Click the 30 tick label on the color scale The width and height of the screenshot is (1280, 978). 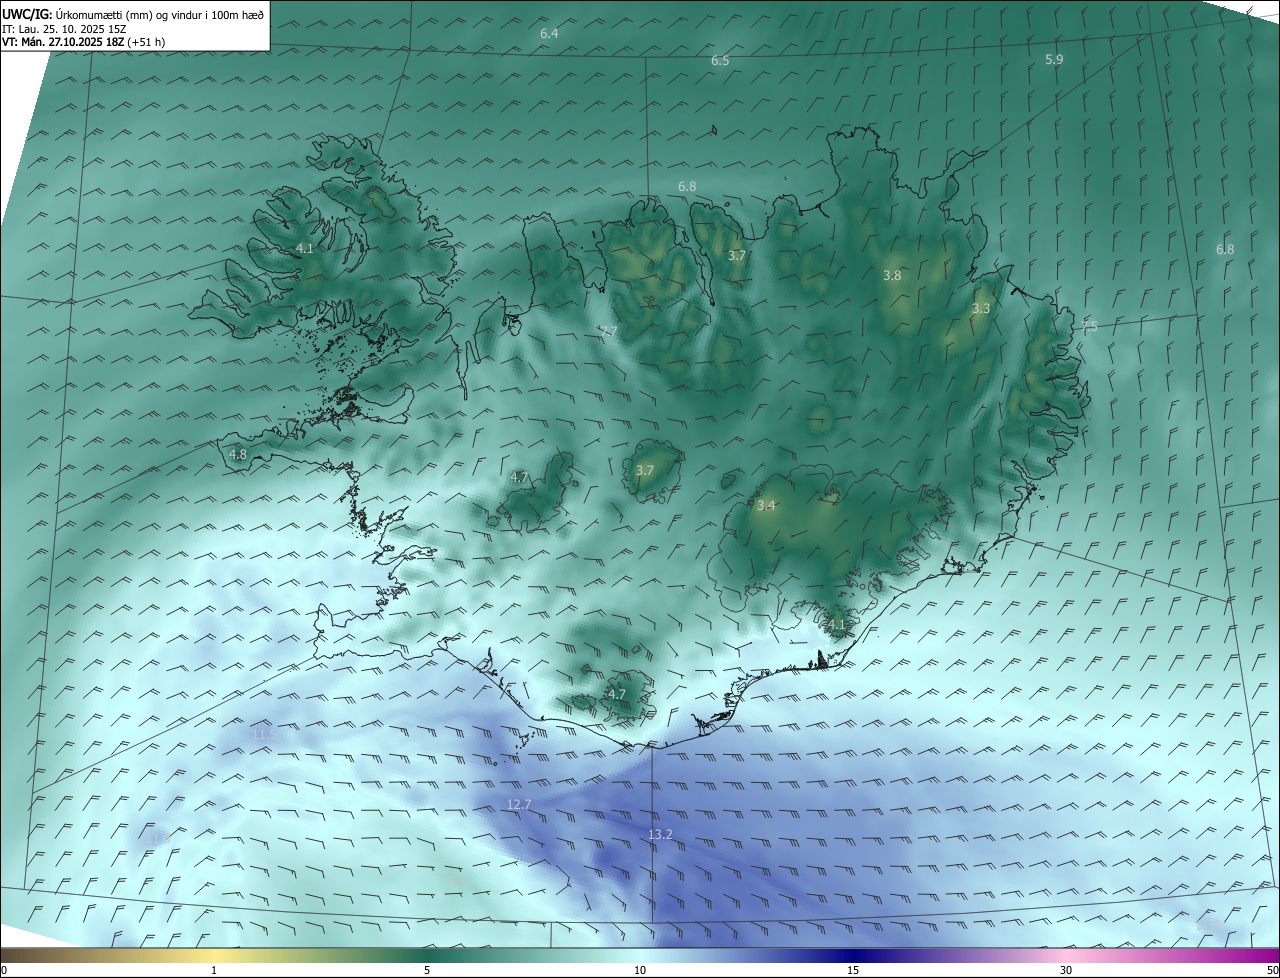pos(1066,970)
